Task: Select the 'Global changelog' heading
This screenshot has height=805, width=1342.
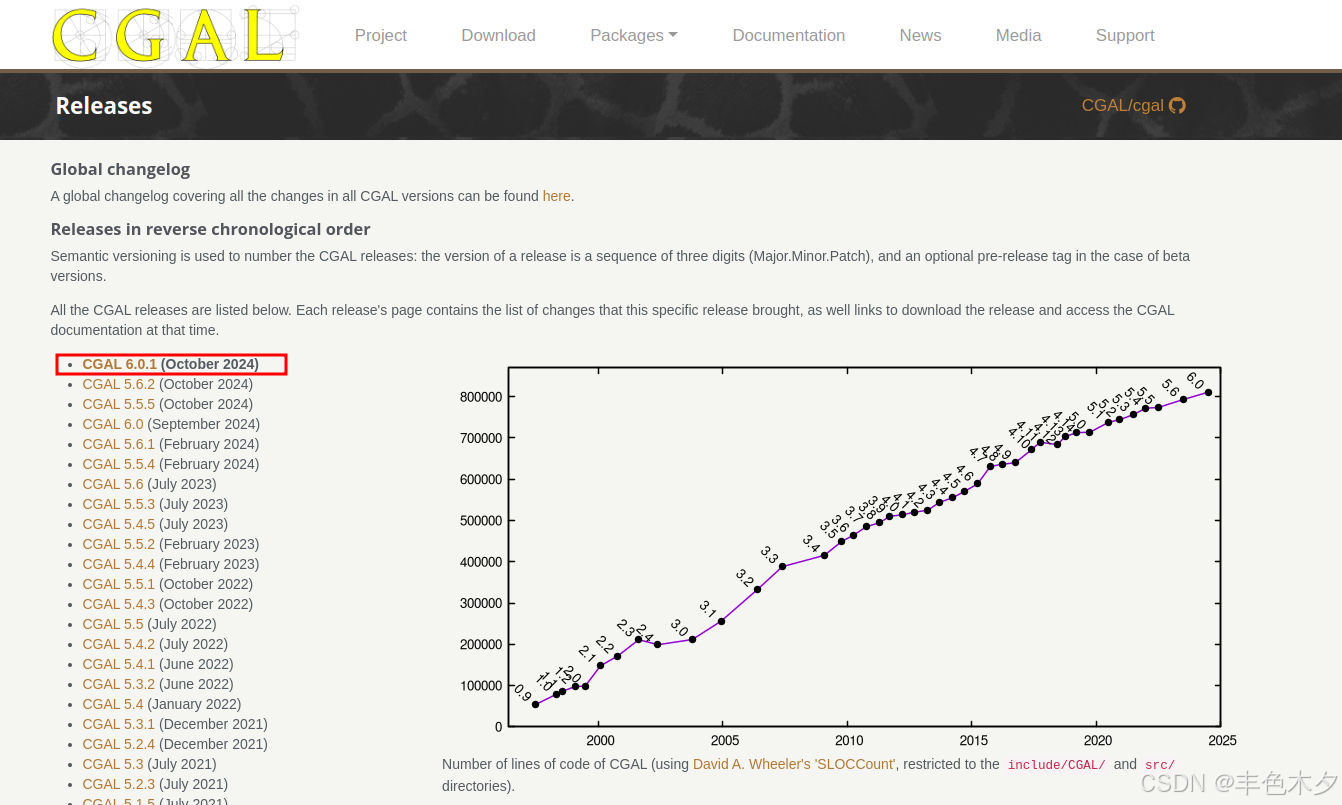Action: (120, 169)
